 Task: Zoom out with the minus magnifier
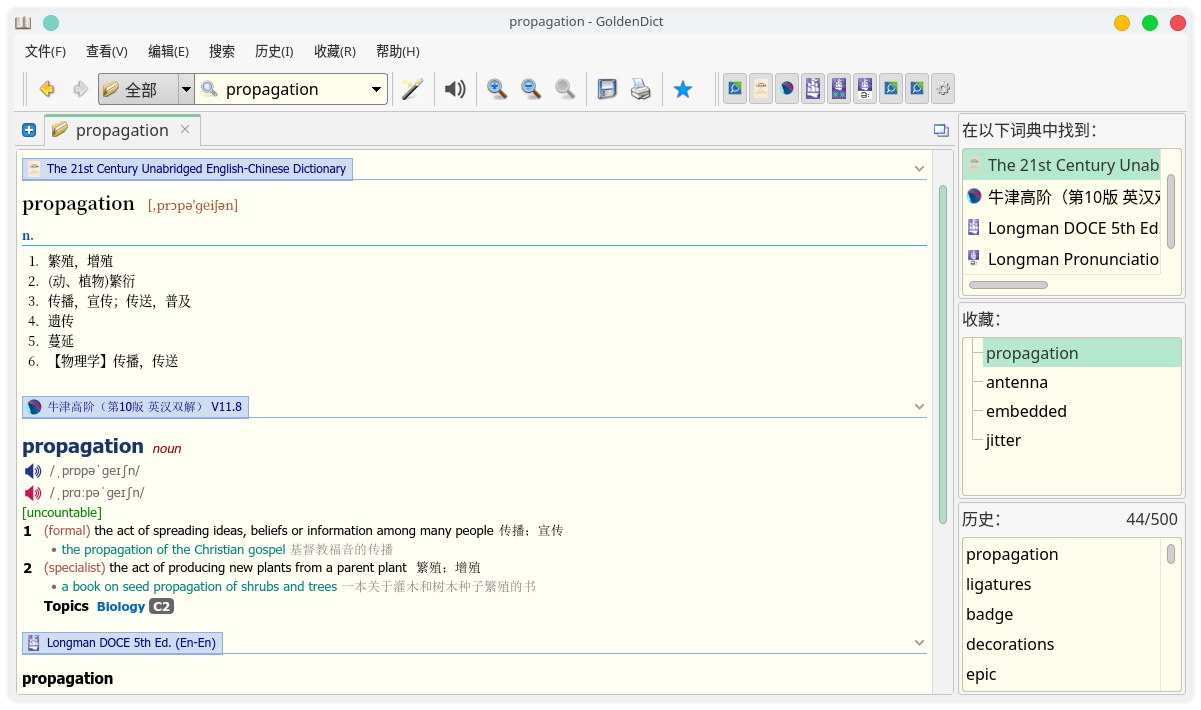point(531,89)
